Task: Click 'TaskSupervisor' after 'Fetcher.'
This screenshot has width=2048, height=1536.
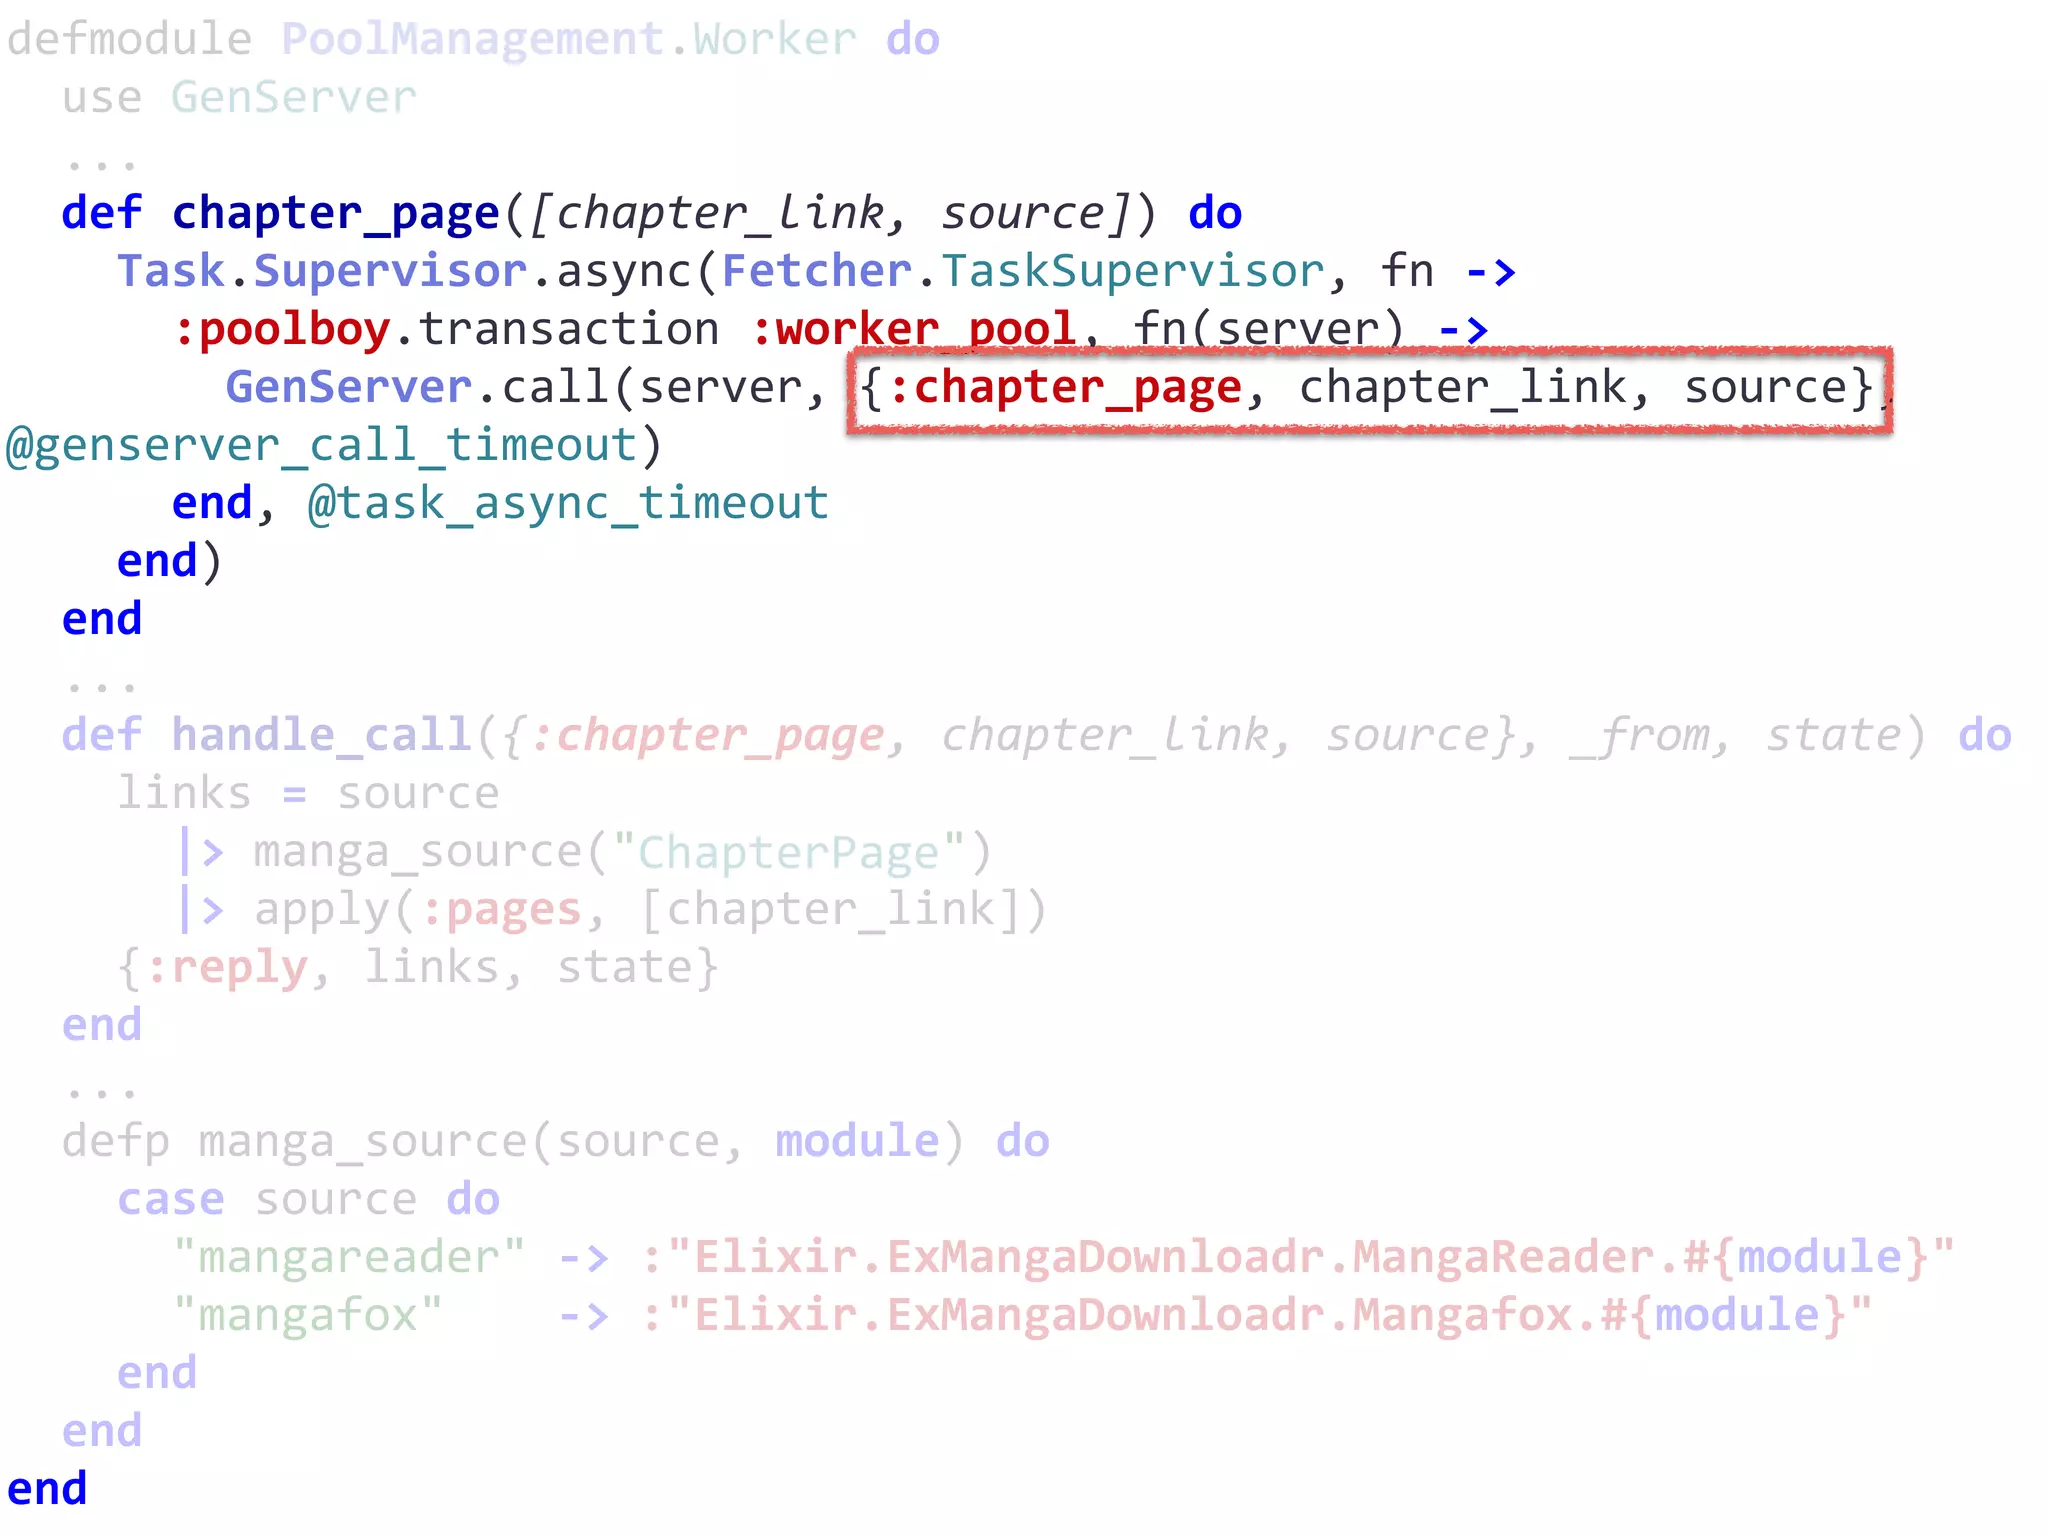Action: 1133,273
